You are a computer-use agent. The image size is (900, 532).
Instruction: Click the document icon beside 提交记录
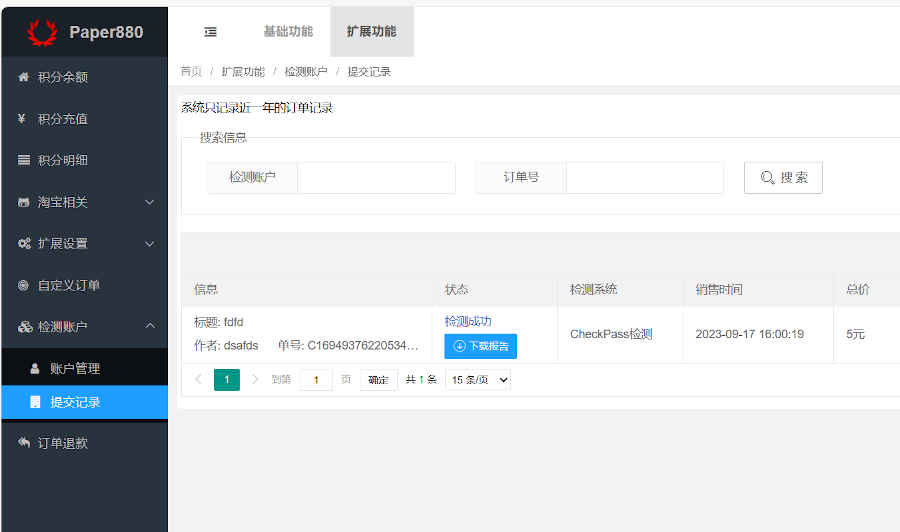pyautogui.click(x=35, y=402)
